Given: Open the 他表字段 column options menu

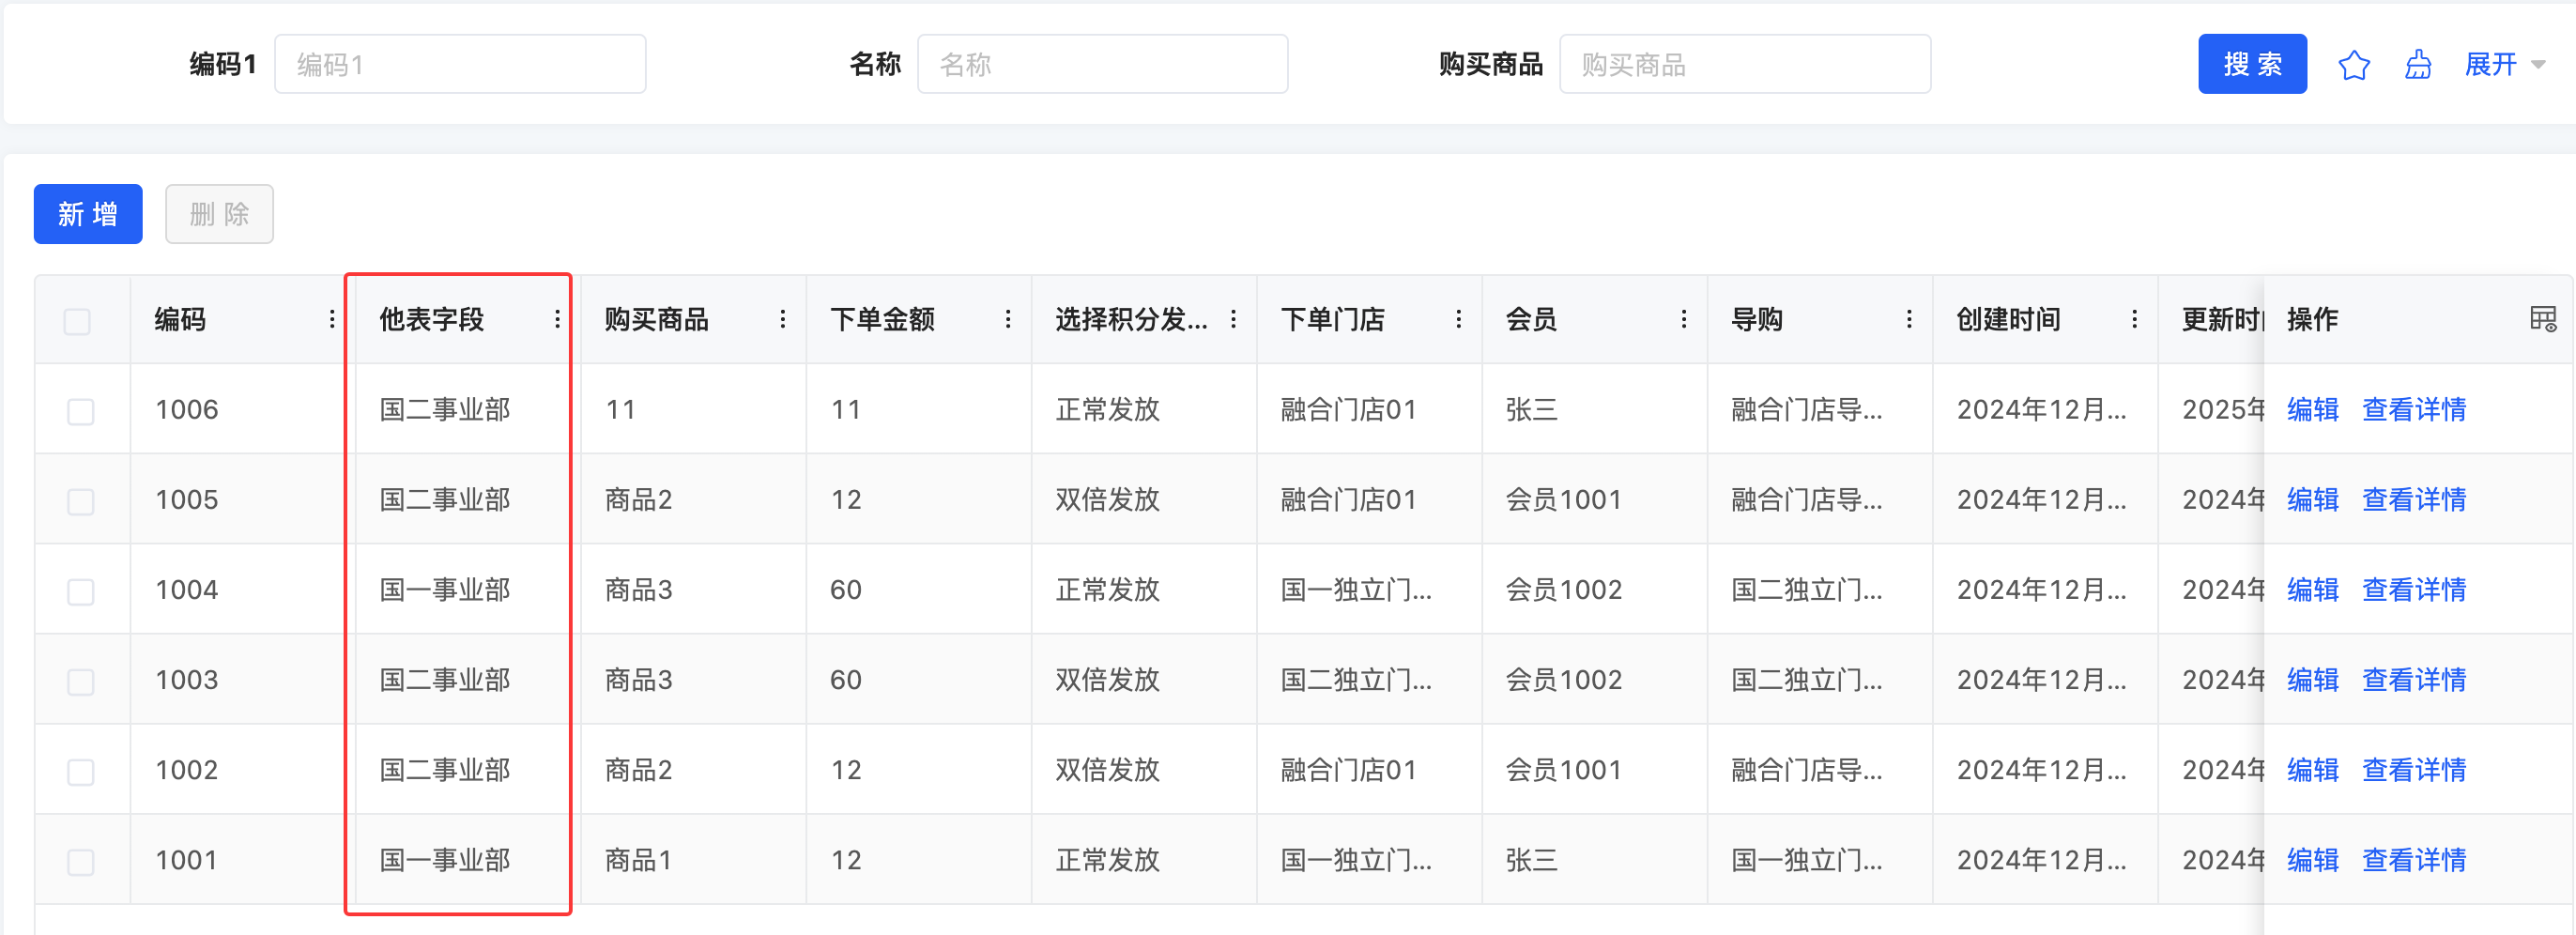Looking at the screenshot, I should tap(557, 319).
